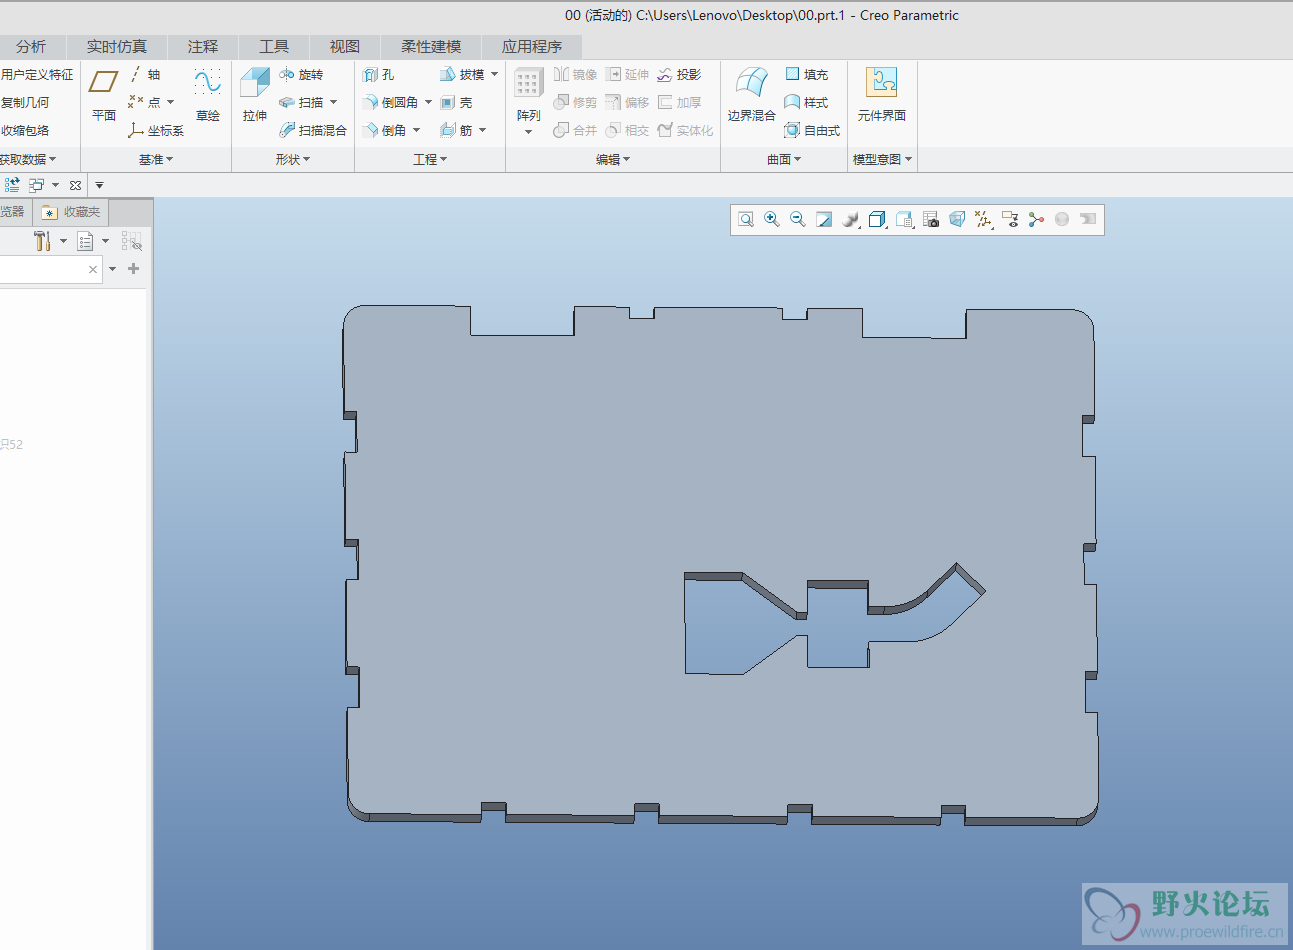1293x950 pixels.
Task: Click the Refit view magnifier icon
Action: click(x=746, y=220)
